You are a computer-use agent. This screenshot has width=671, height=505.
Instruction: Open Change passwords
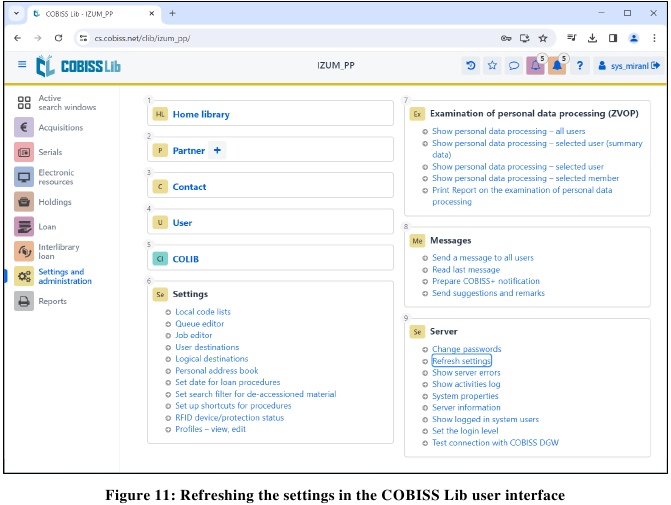466,349
